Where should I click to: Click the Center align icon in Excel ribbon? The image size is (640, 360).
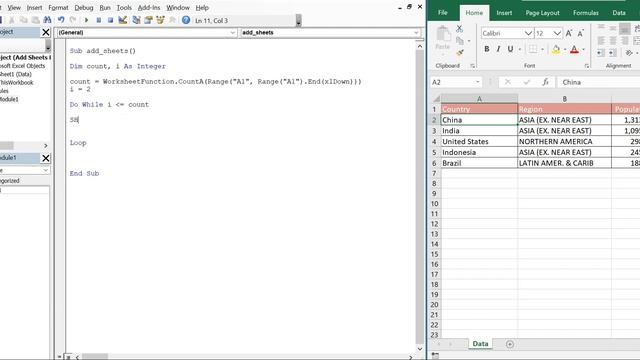click(613, 40)
